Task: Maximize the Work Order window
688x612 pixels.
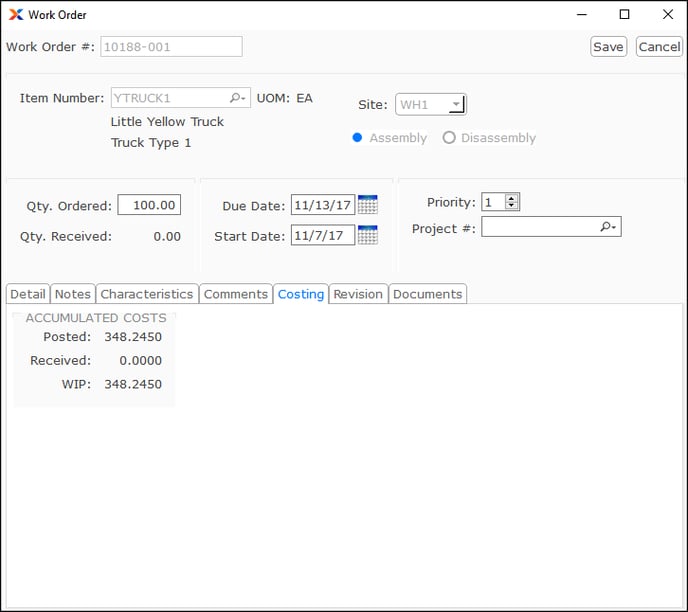Action: (x=624, y=15)
